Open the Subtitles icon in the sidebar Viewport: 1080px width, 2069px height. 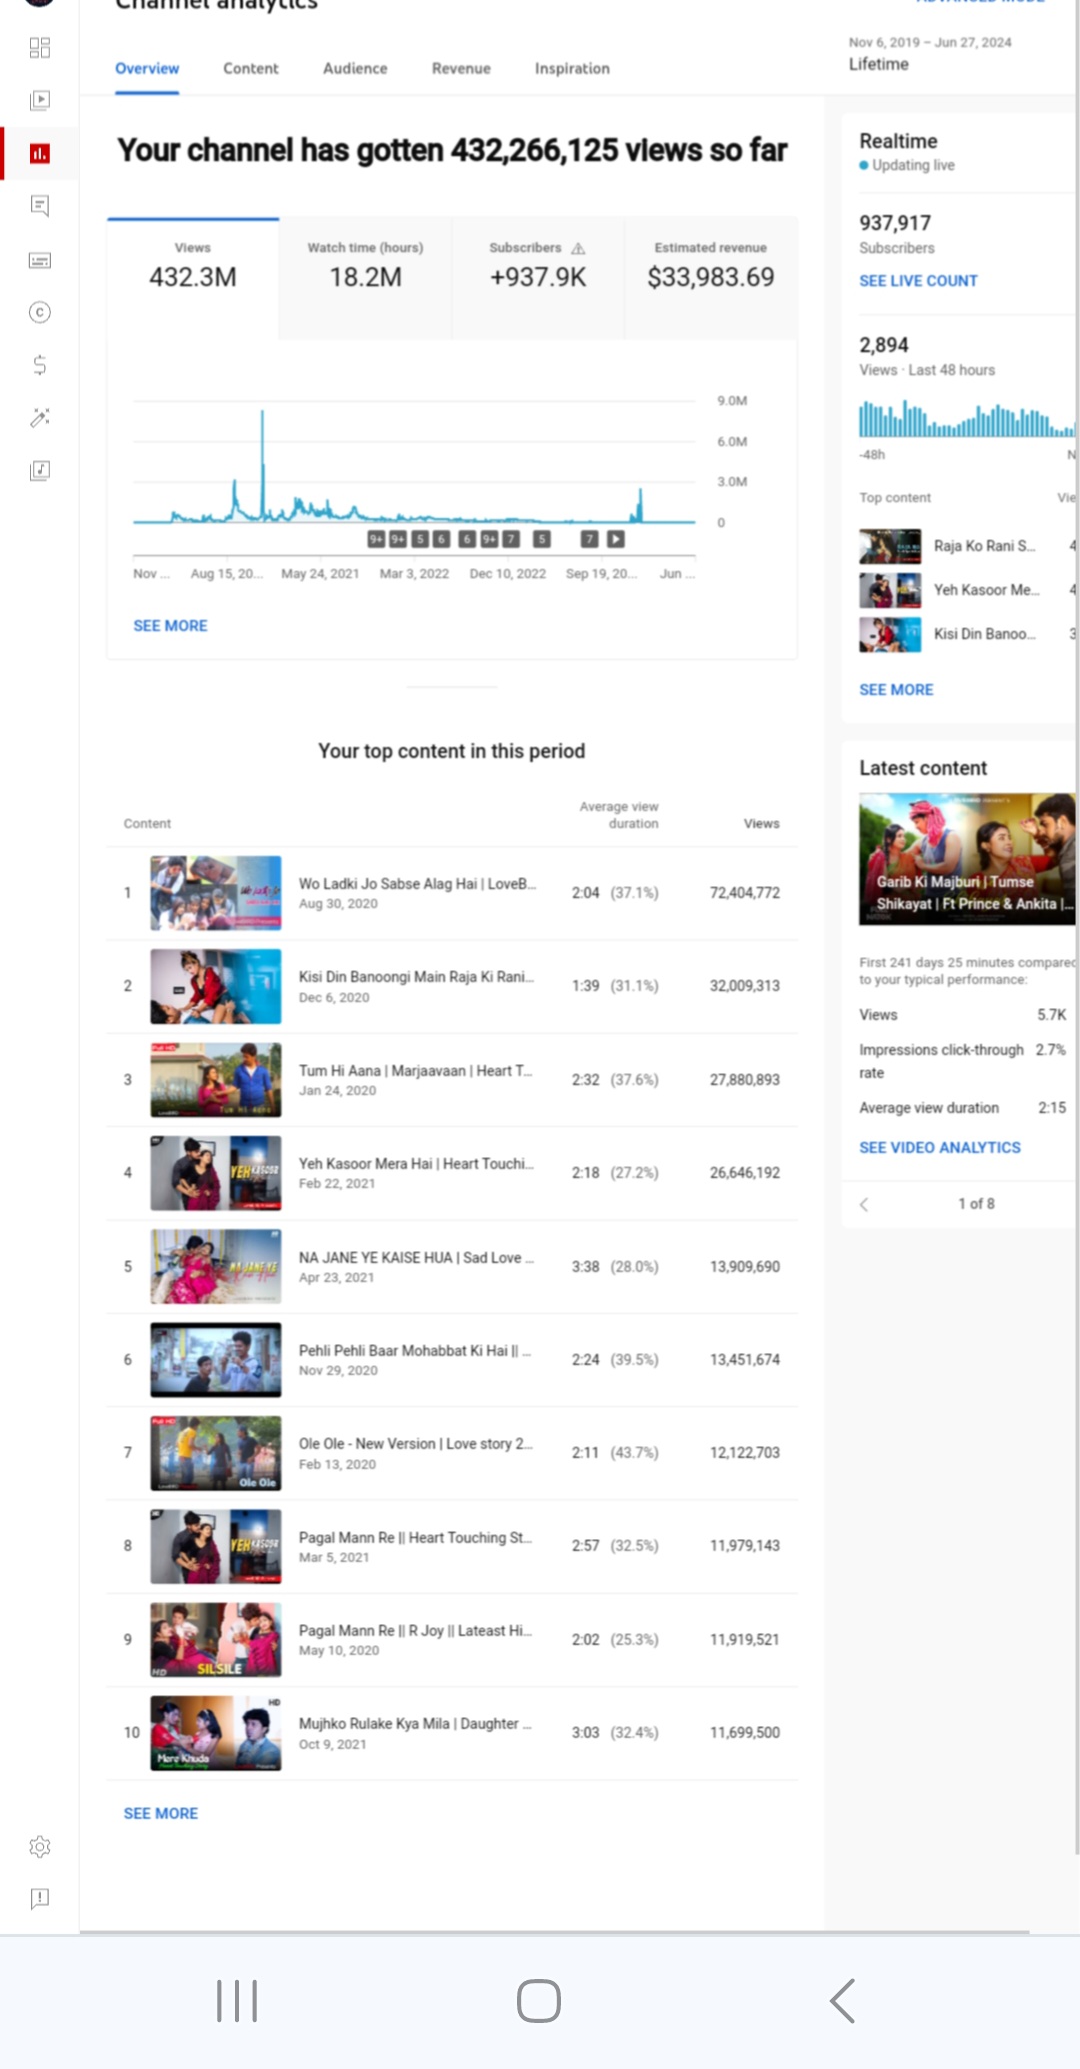[40, 260]
